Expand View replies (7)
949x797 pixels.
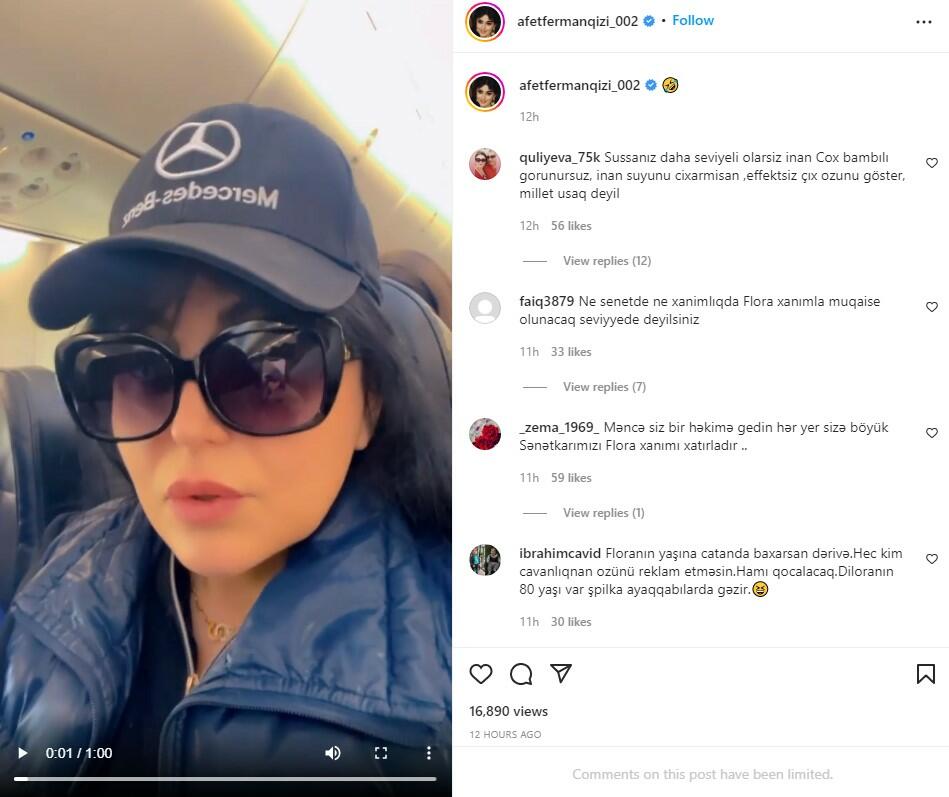click(x=605, y=387)
